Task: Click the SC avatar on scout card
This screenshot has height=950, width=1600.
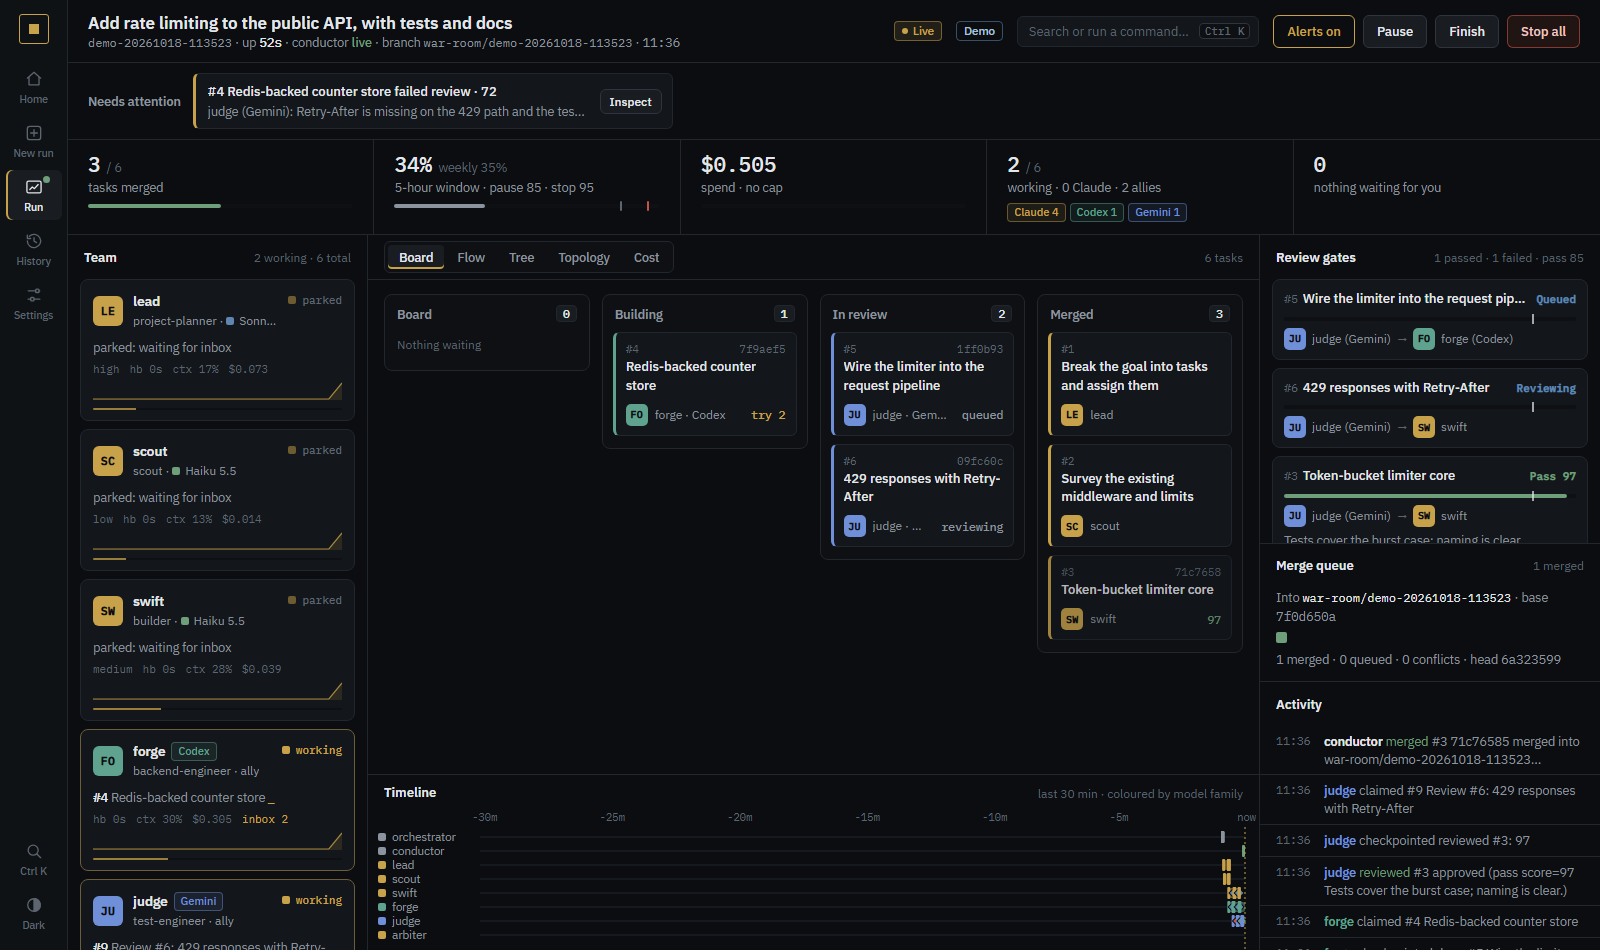Action: [x=108, y=461]
